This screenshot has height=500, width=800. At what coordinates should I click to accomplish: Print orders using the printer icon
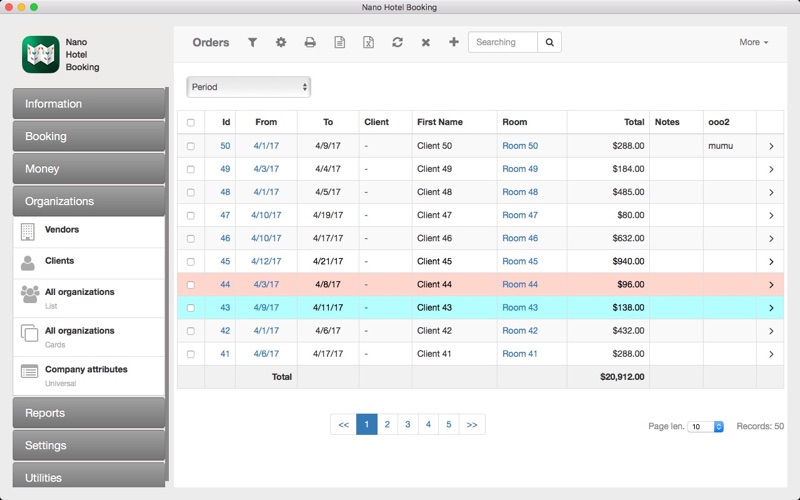(x=310, y=42)
